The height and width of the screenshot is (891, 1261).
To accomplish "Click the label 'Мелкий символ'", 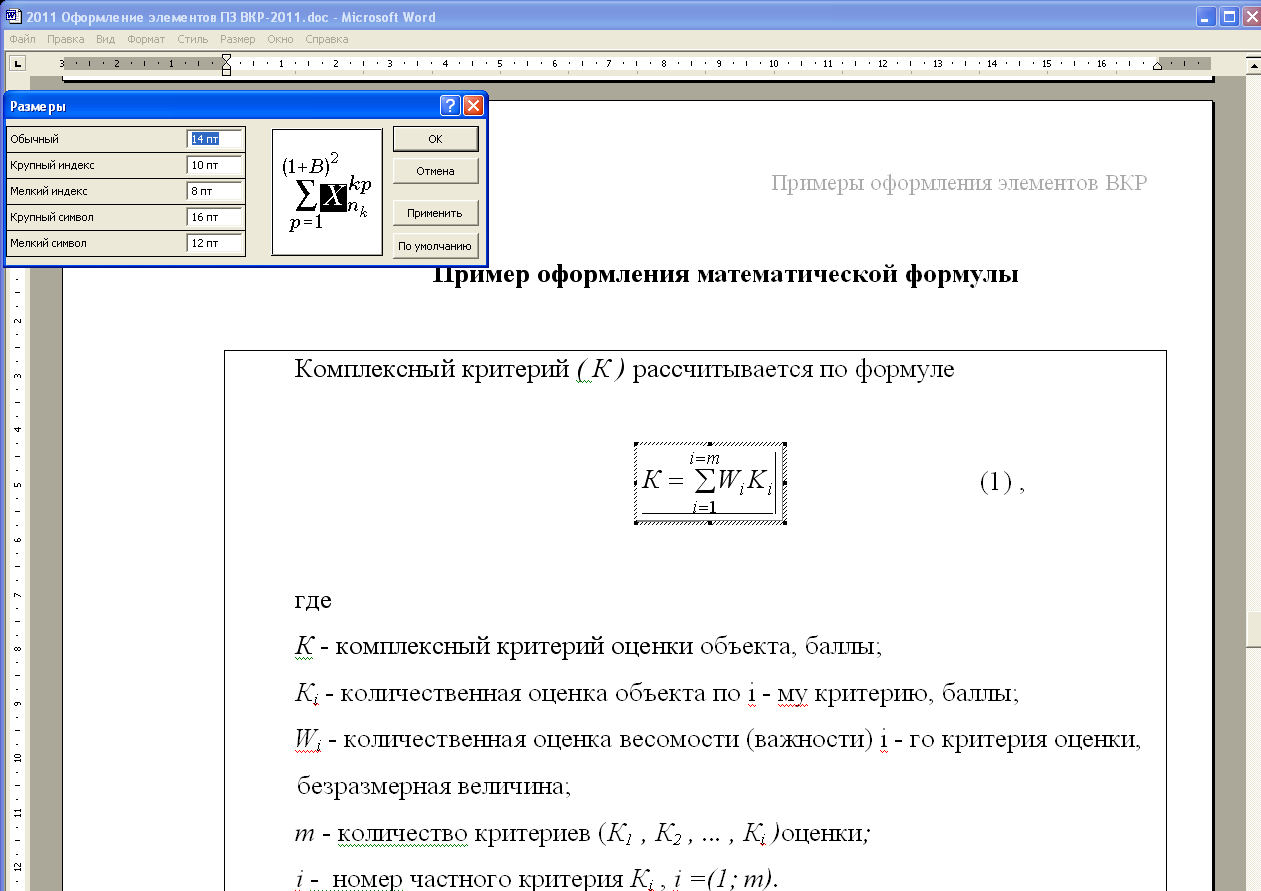I will [48, 243].
